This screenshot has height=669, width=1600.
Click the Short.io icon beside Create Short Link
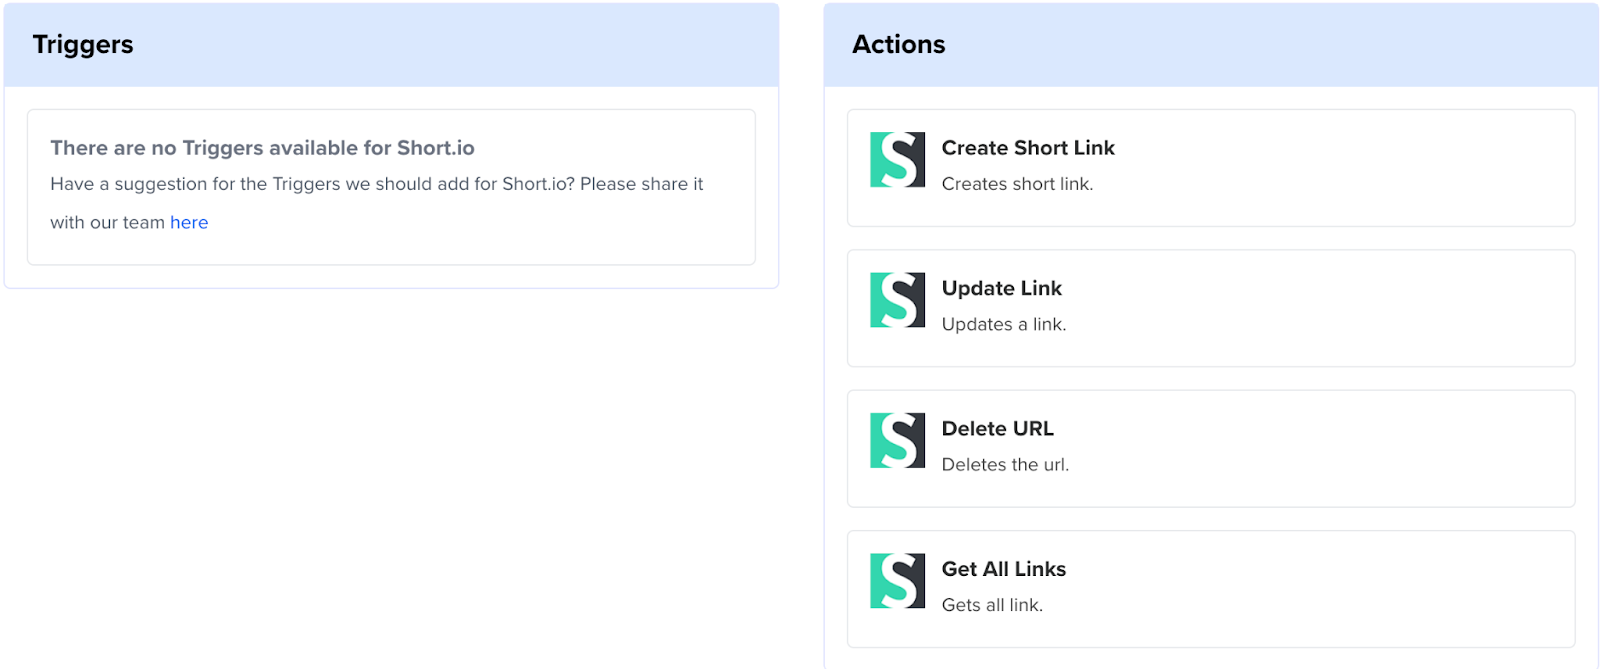coord(897,160)
